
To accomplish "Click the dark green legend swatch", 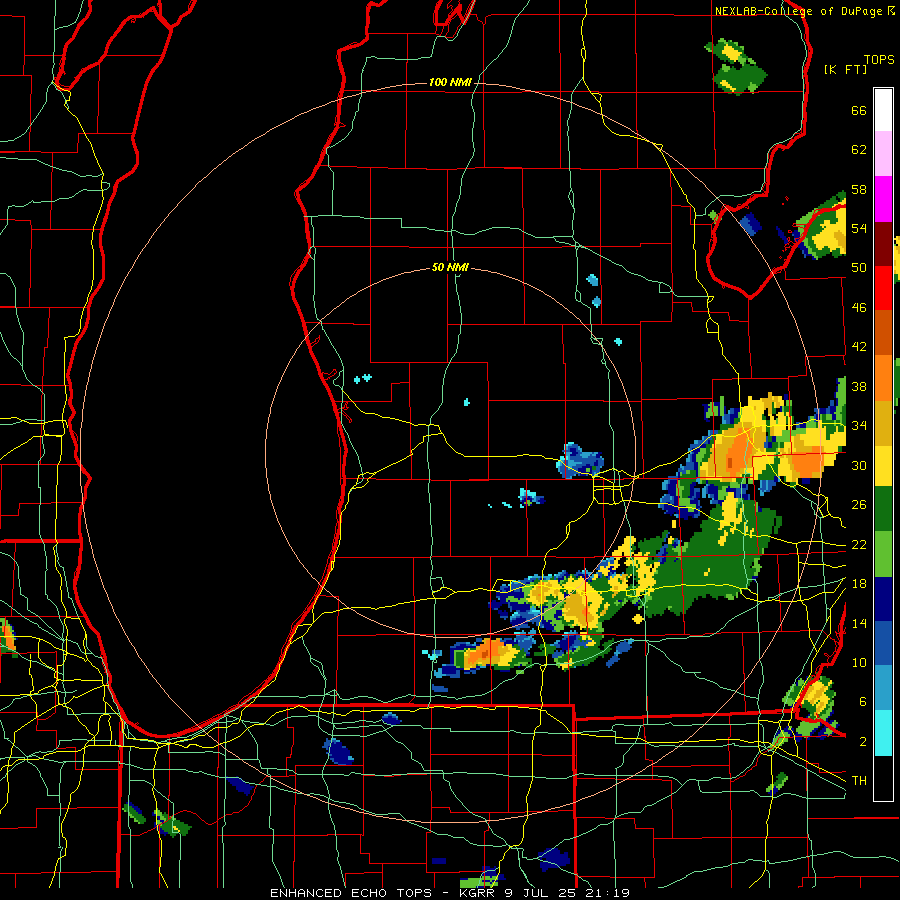I will (883, 509).
